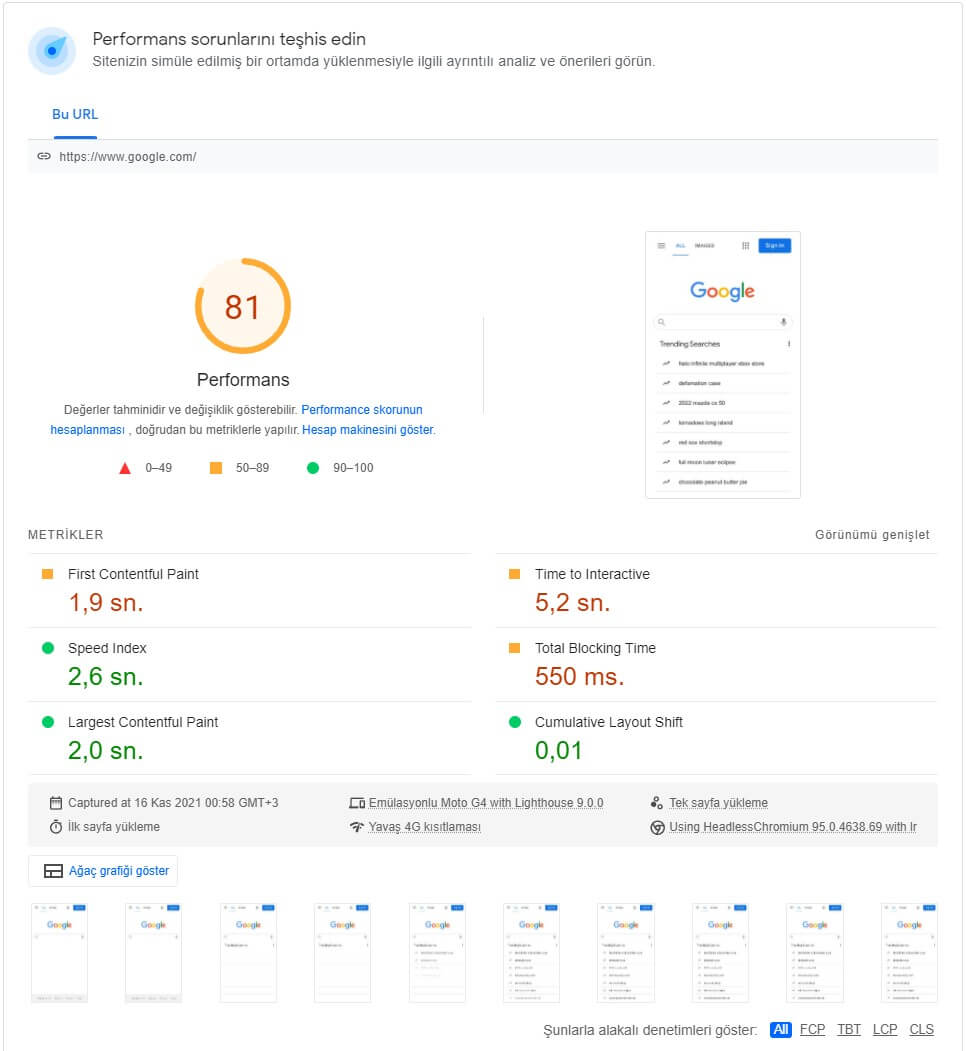Click the fork icon before Tek sayfa yükleme

coord(656,802)
